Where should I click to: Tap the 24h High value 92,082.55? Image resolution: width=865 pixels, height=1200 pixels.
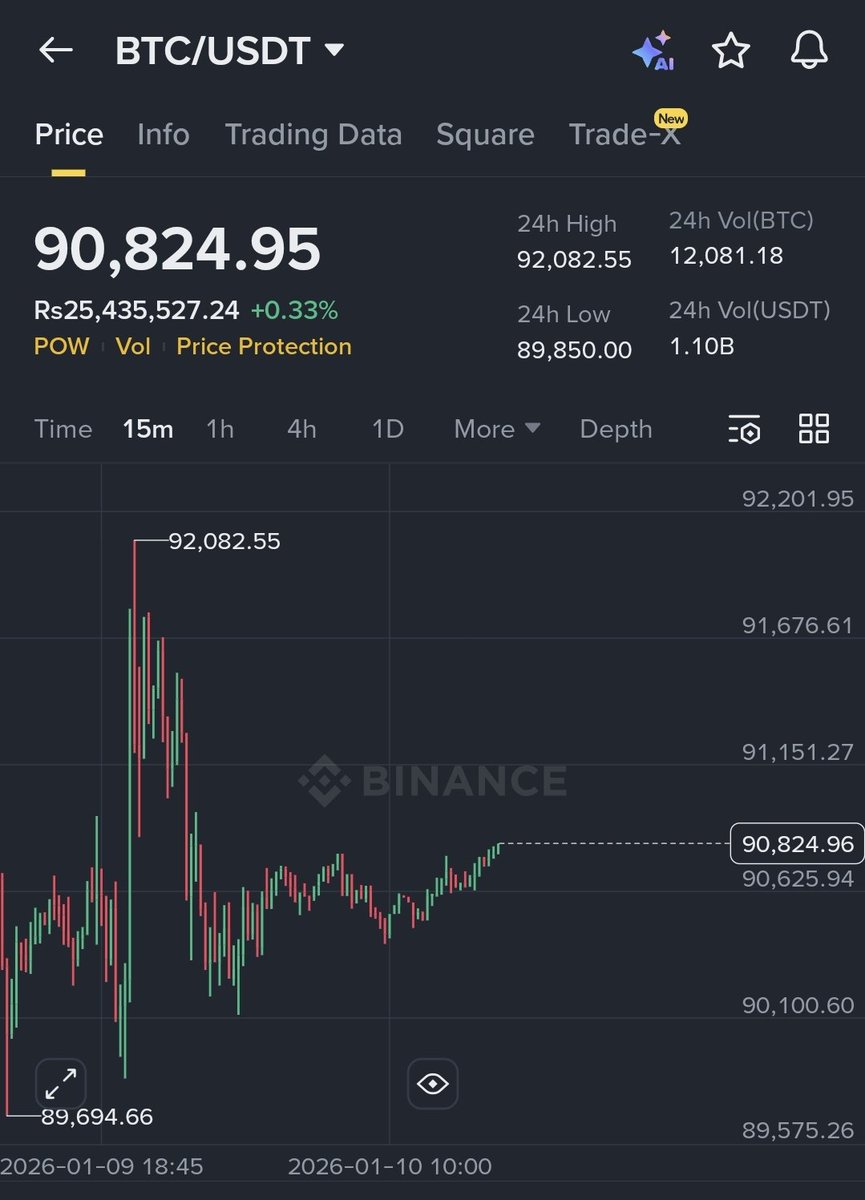(574, 260)
